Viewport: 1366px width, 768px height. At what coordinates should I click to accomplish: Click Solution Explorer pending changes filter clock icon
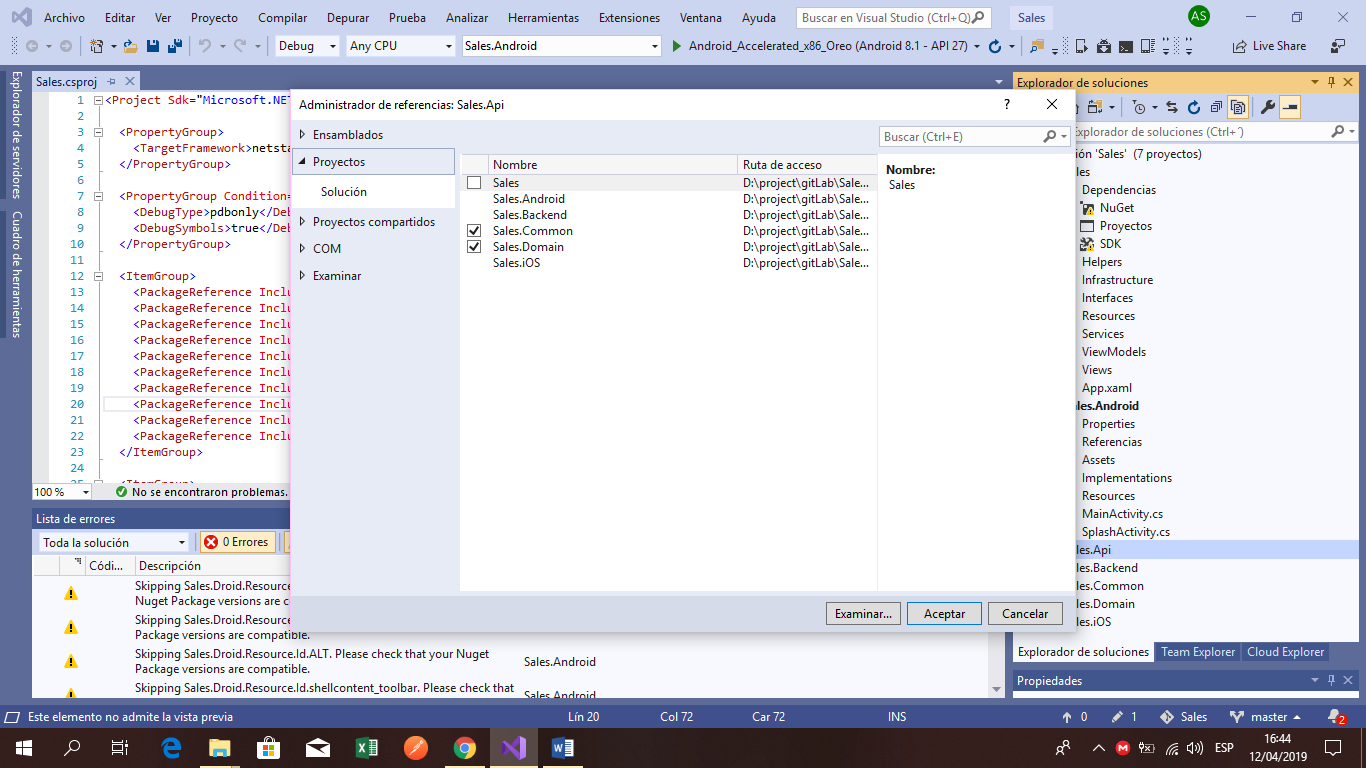pyautogui.click(x=1139, y=107)
